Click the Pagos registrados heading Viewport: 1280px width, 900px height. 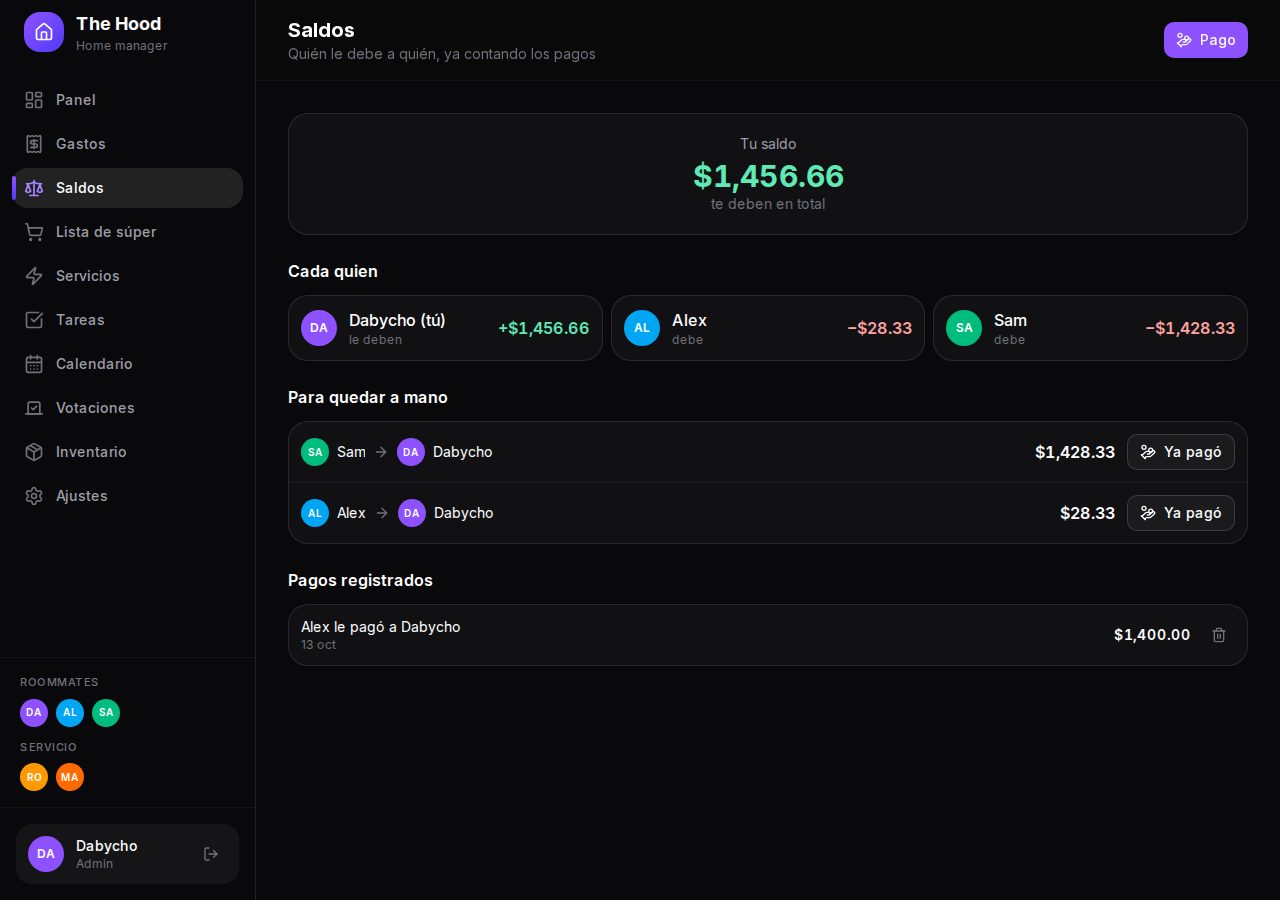coord(360,580)
